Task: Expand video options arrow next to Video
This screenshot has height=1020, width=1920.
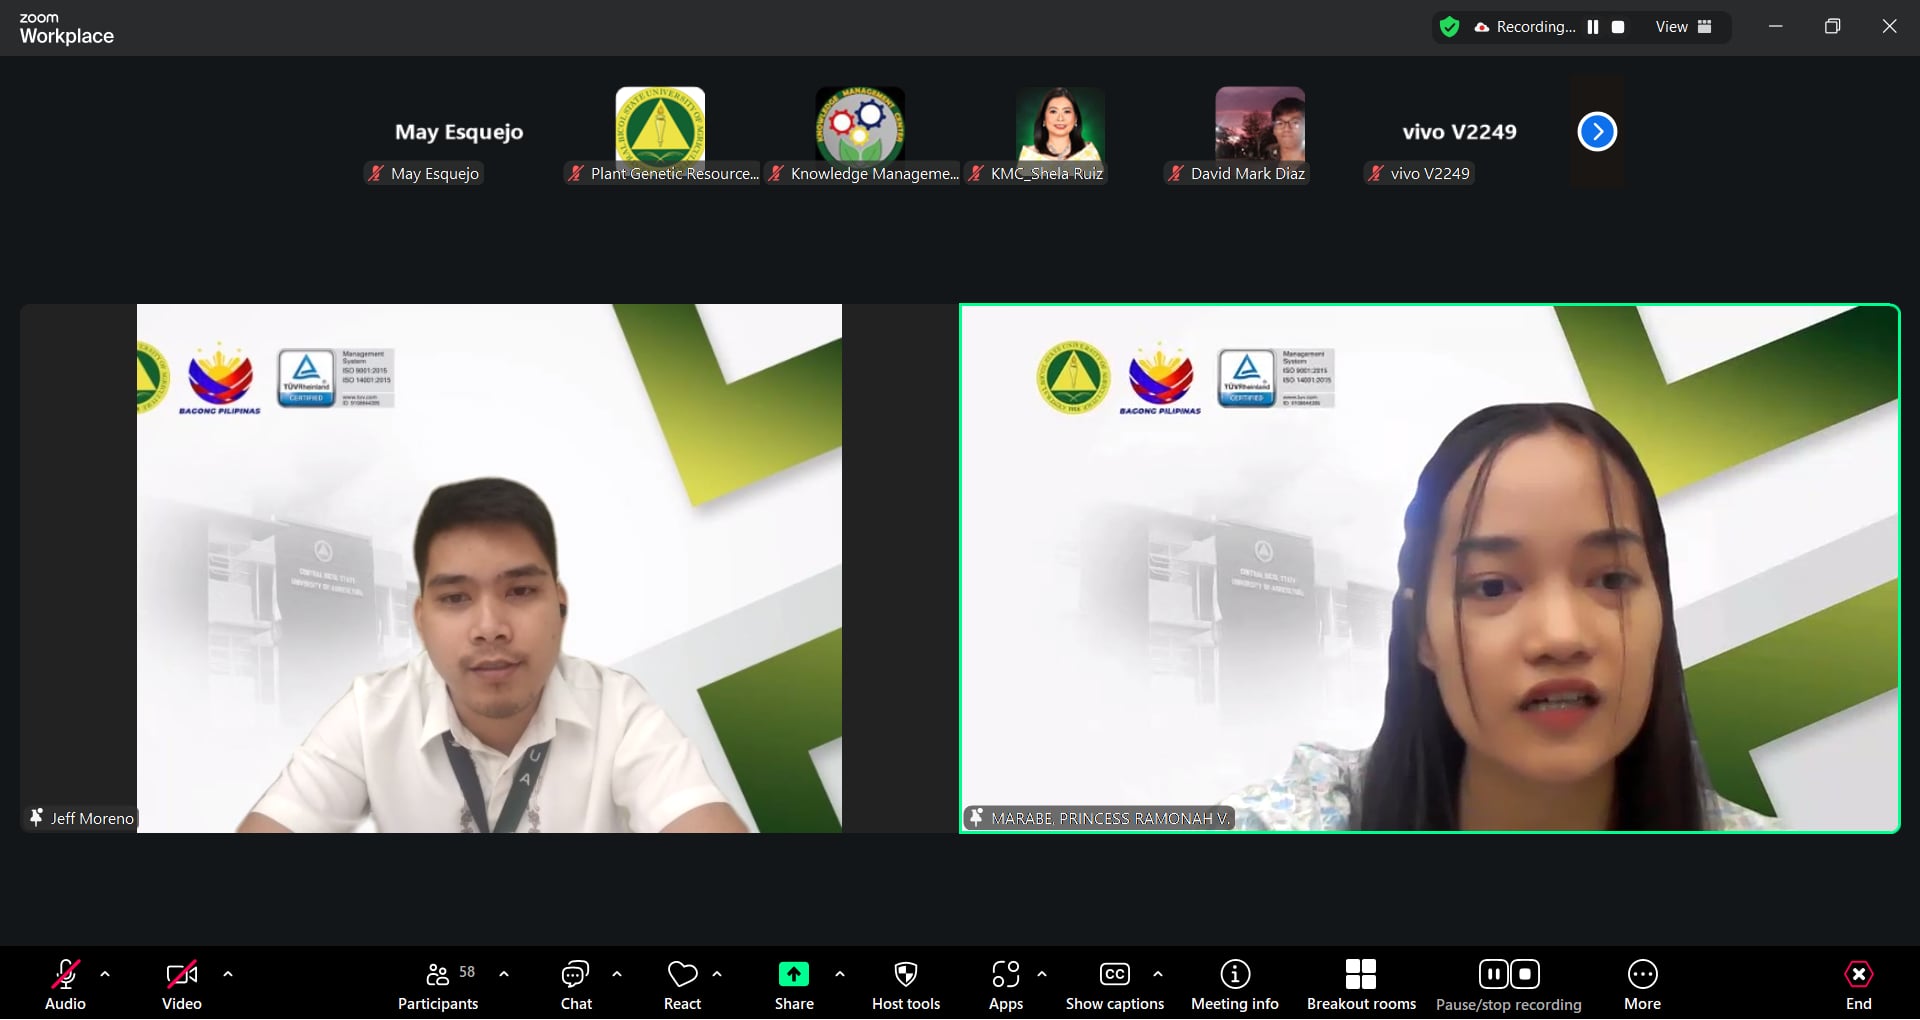Action: pyautogui.click(x=228, y=974)
